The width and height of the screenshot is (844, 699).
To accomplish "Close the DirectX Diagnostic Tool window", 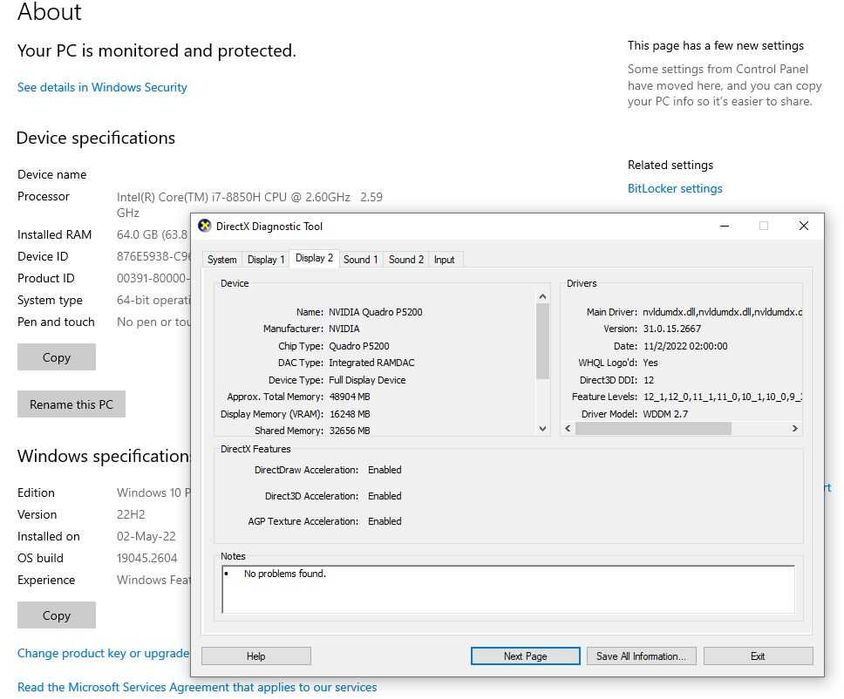I will 804,226.
